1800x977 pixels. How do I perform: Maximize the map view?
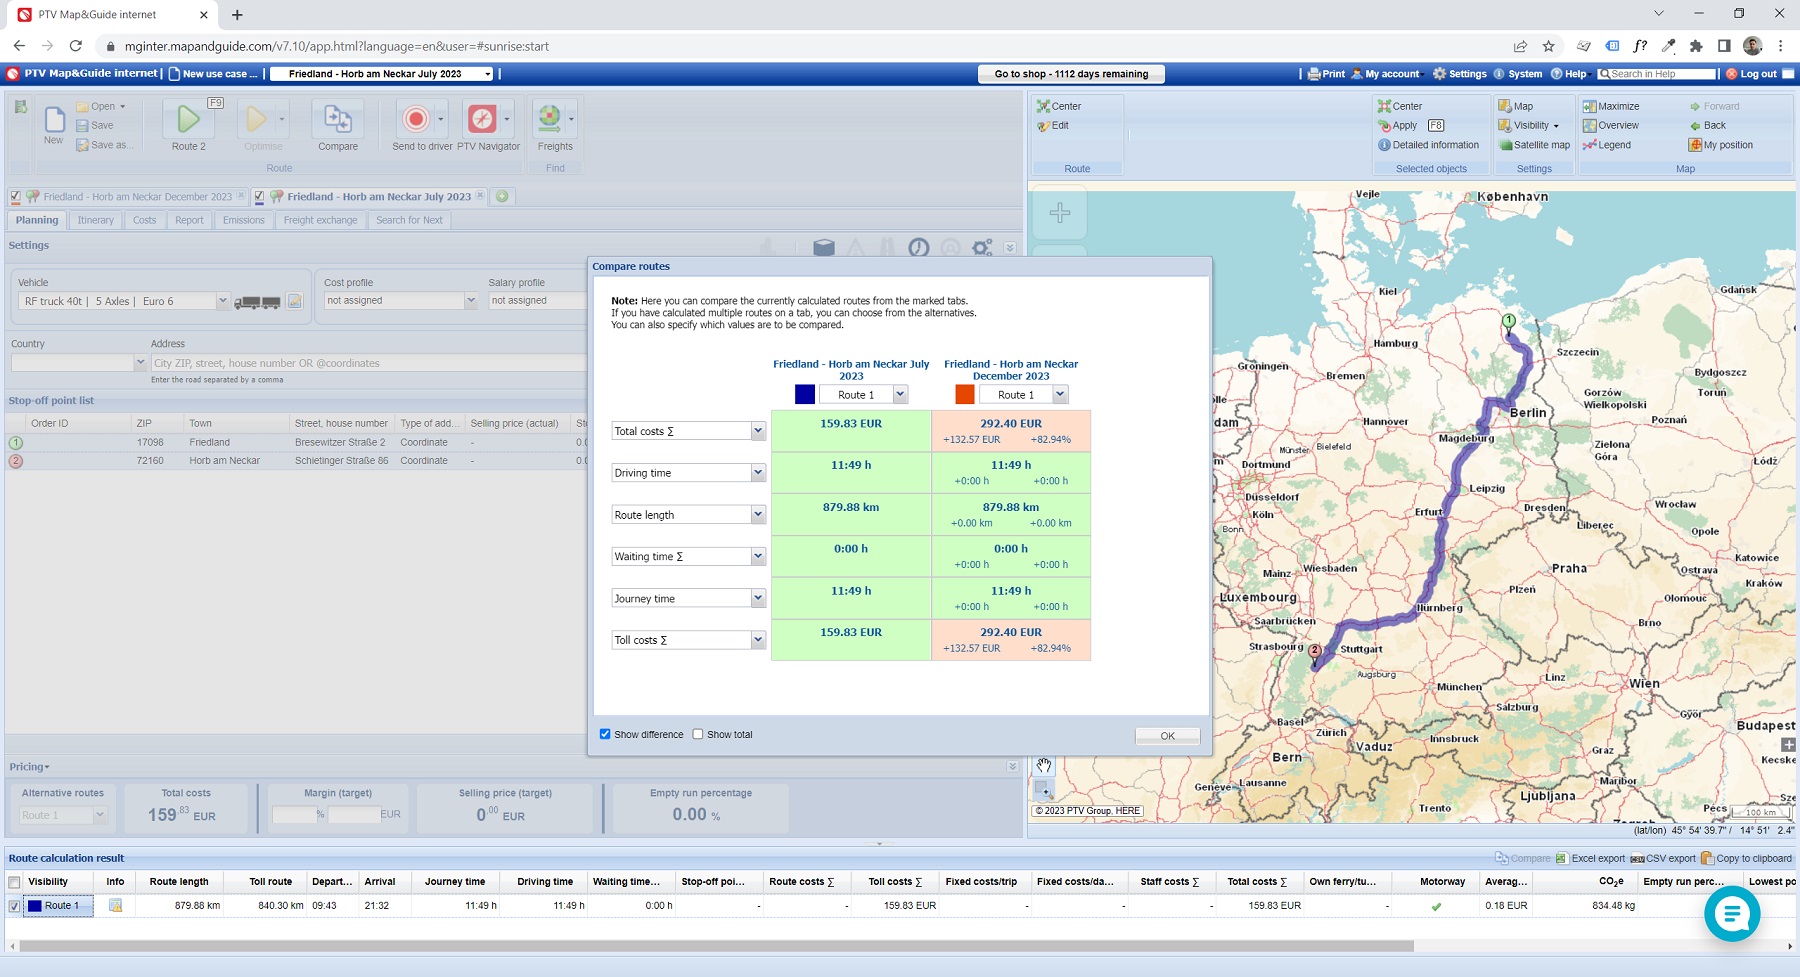click(x=1611, y=106)
